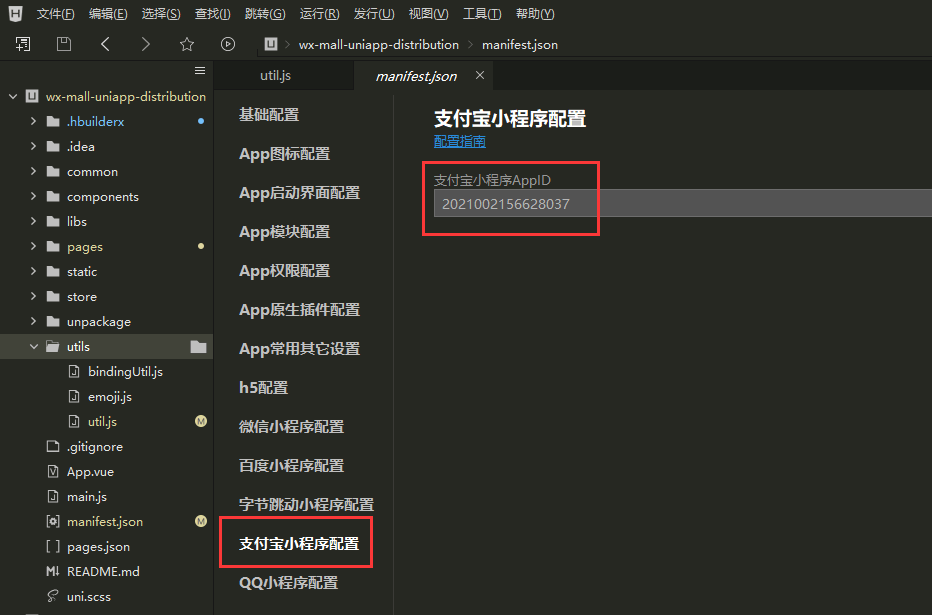The image size is (932, 615).
Task: Expand the common folder
Action: click(x=33, y=171)
